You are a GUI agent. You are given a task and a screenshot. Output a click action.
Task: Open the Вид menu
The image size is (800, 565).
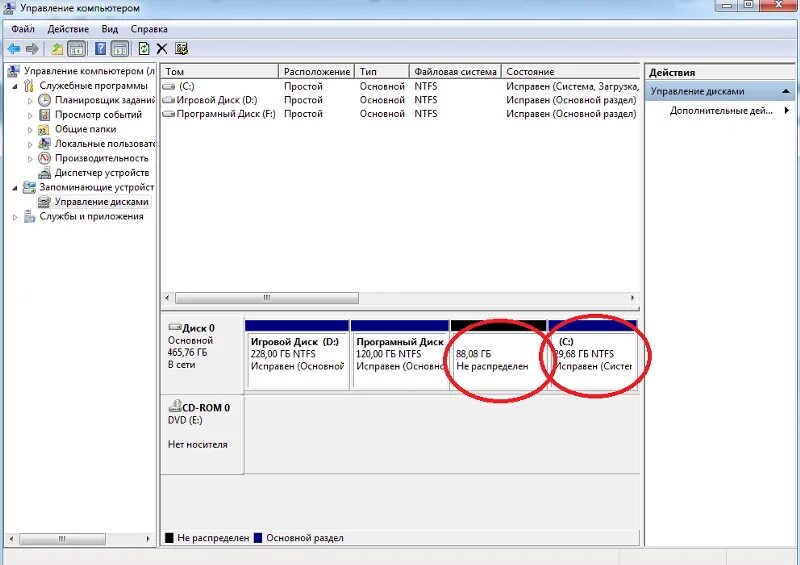click(x=109, y=29)
